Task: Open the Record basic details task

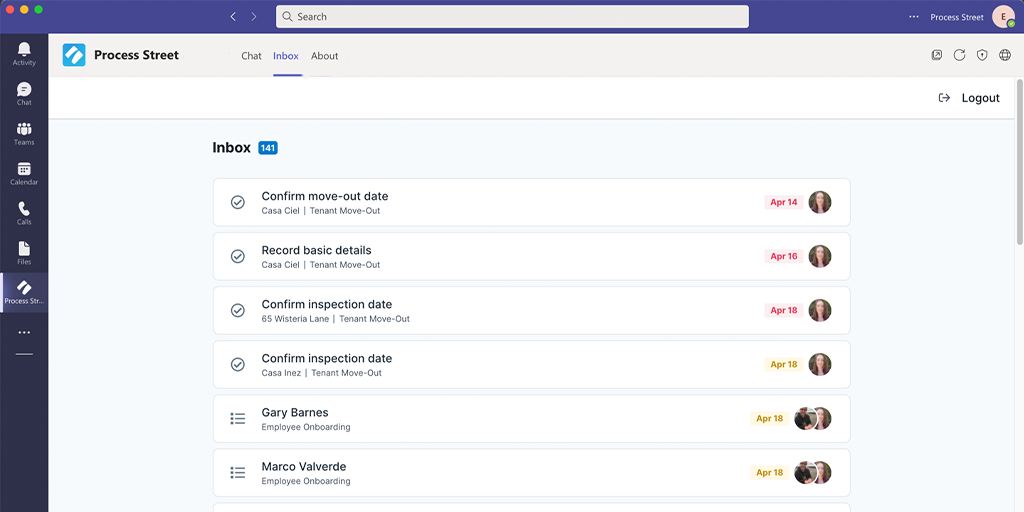Action: 532,257
